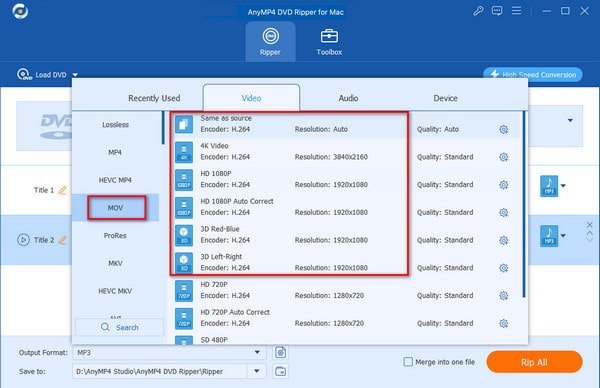
Task: Open the feedback chat icon
Action: pos(497,11)
